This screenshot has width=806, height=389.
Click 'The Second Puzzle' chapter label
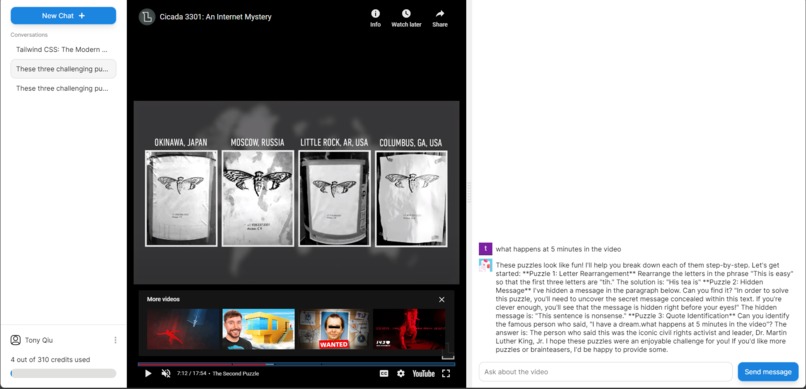(x=236, y=374)
